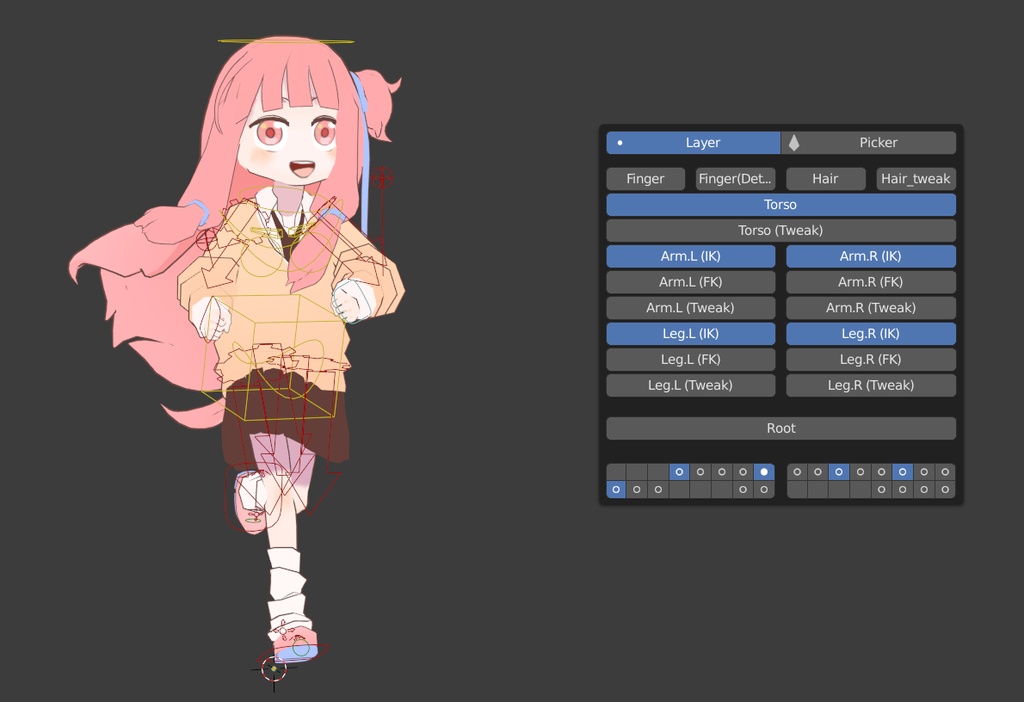Click the blue cell starting the left grid's bottom row
The image size is (1024, 702).
click(x=617, y=489)
